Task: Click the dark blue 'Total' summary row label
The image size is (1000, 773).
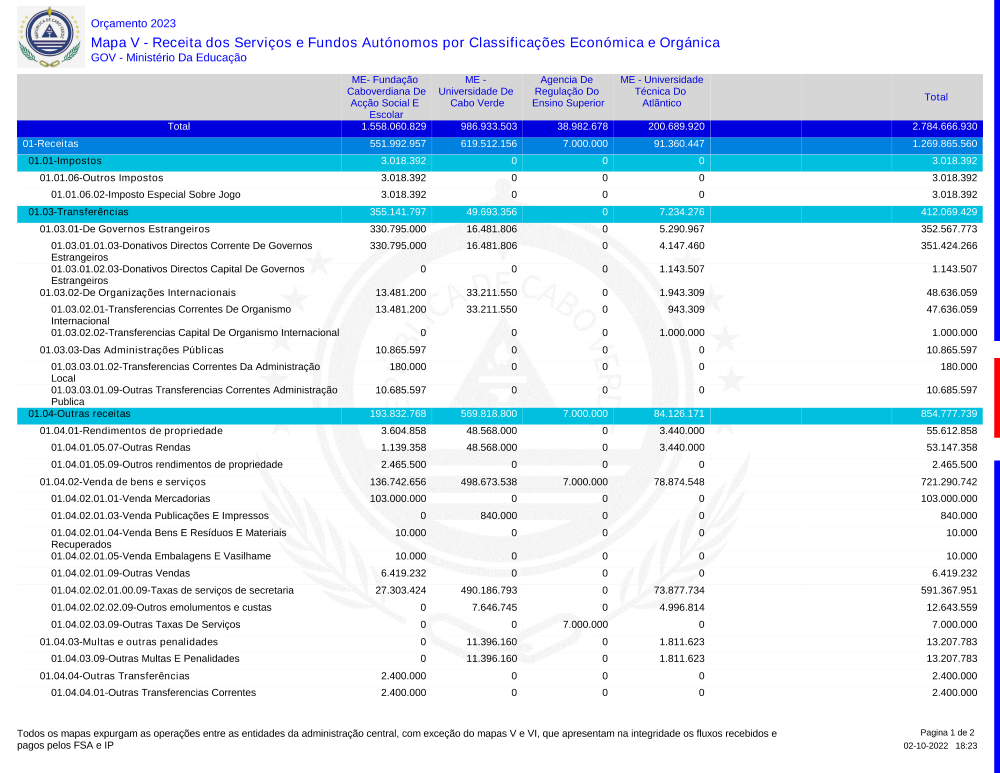Action: pyautogui.click(x=179, y=127)
